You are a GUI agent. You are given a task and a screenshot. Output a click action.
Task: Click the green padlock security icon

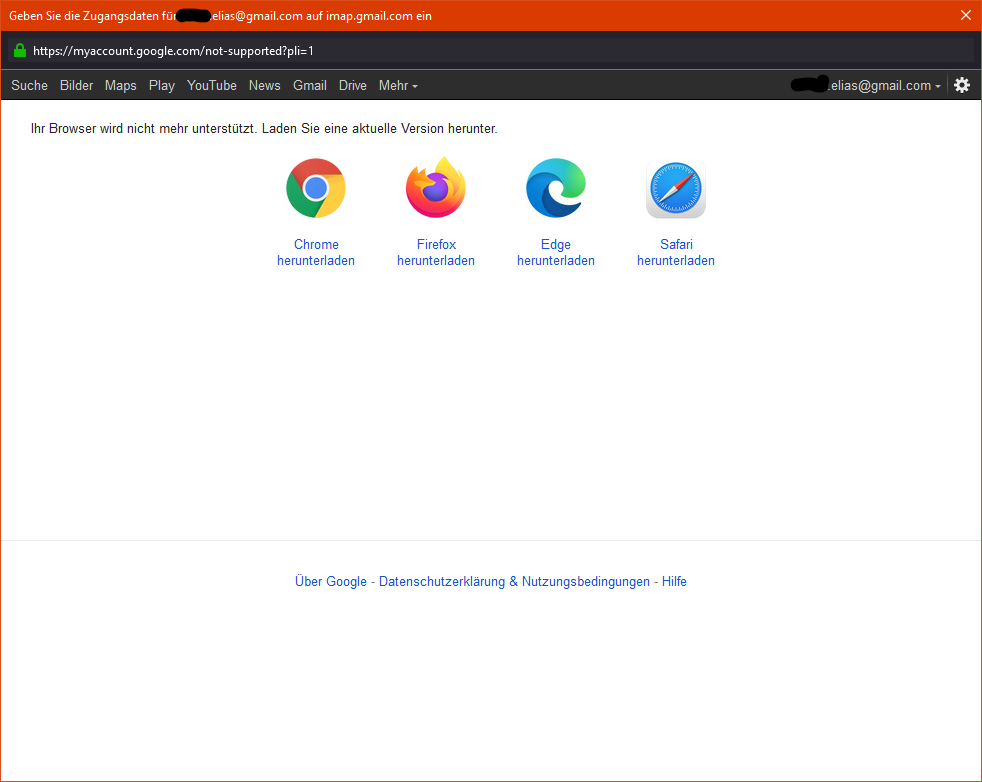(x=20, y=50)
